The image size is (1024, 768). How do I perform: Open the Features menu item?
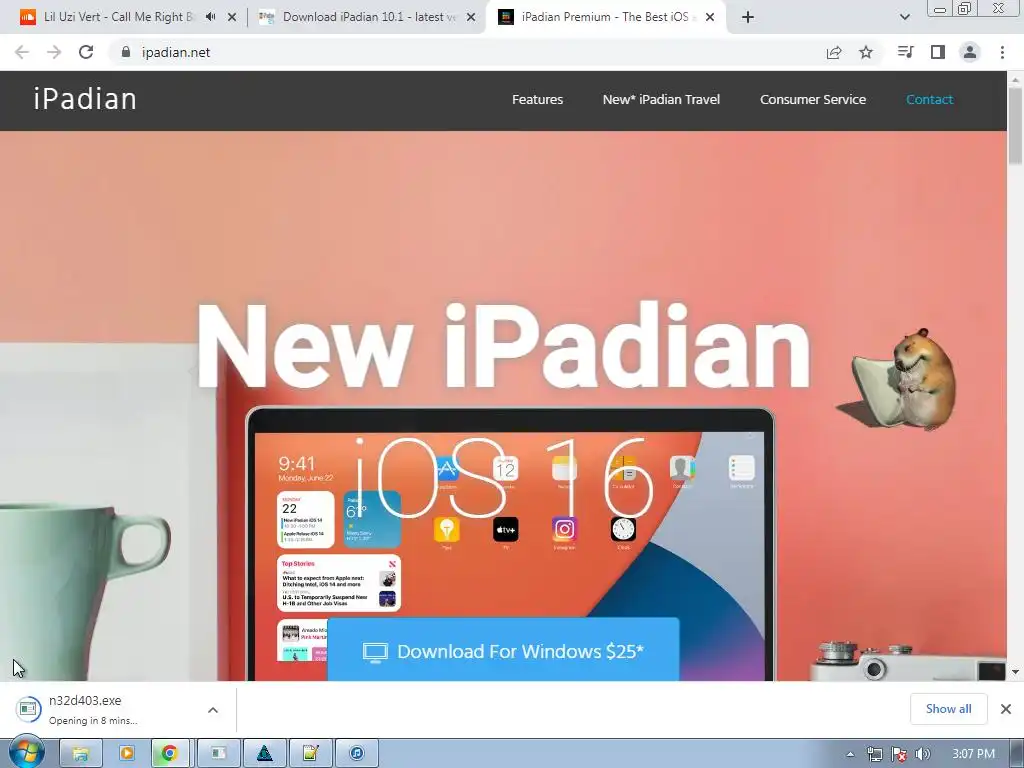point(537,99)
